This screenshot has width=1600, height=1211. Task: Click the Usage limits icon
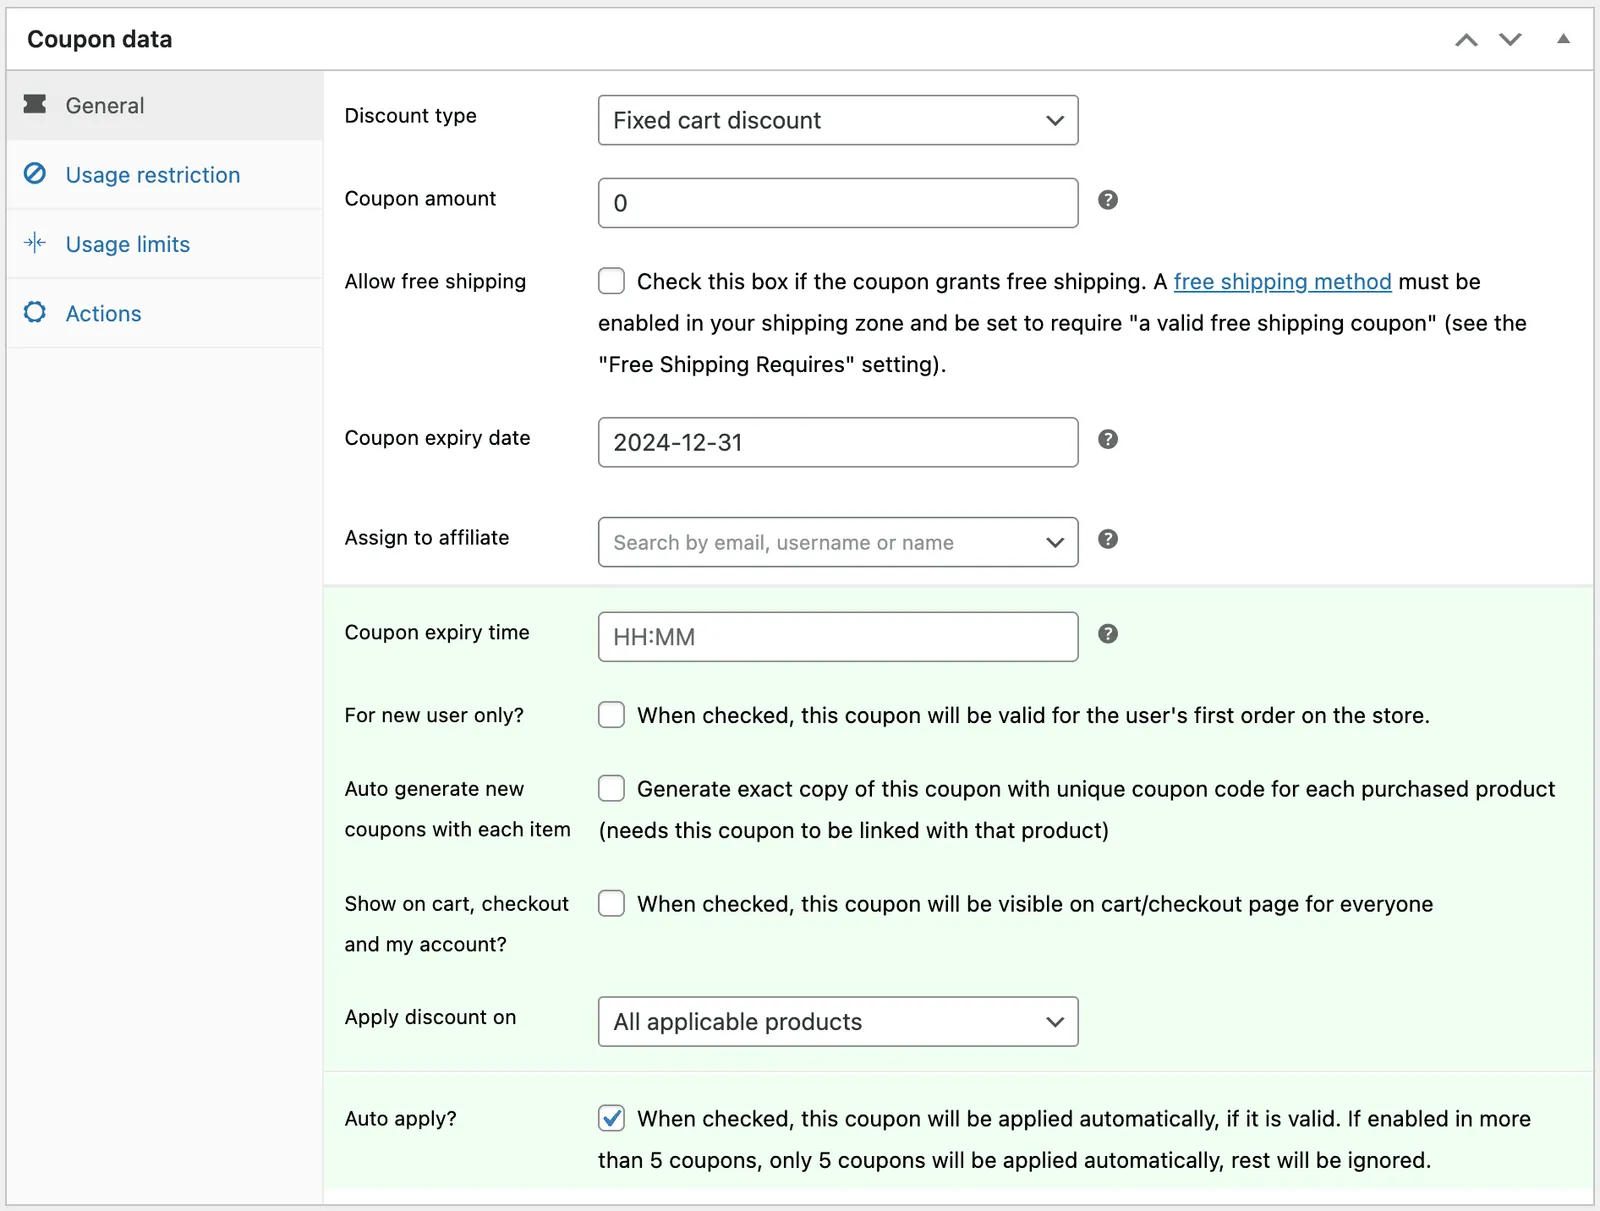(x=35, y=243)
